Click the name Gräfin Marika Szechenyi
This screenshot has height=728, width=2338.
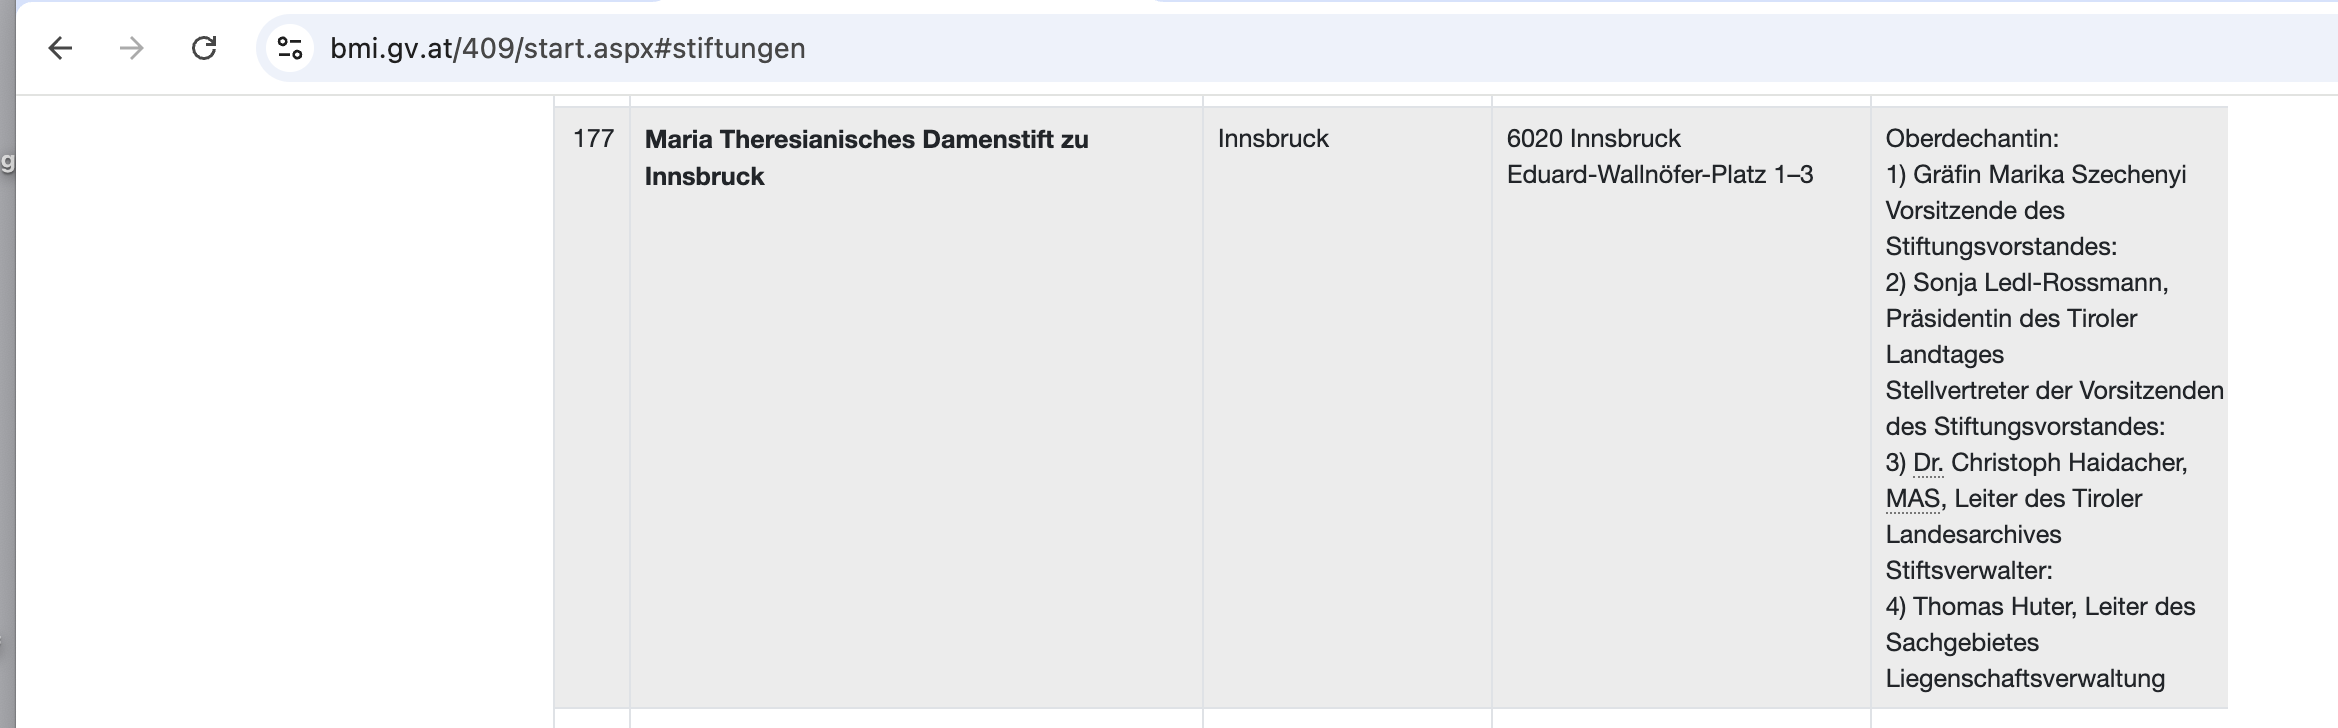coord(2049,174)
